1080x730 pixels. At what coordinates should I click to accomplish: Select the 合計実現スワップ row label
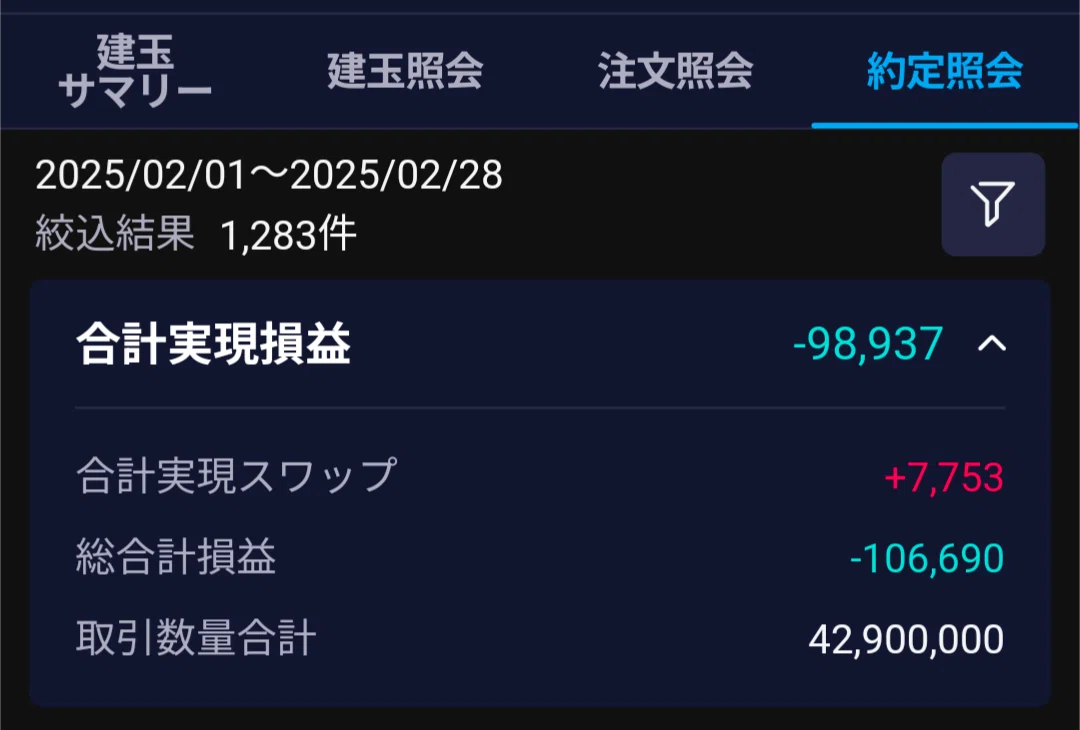tap(236, 475)
